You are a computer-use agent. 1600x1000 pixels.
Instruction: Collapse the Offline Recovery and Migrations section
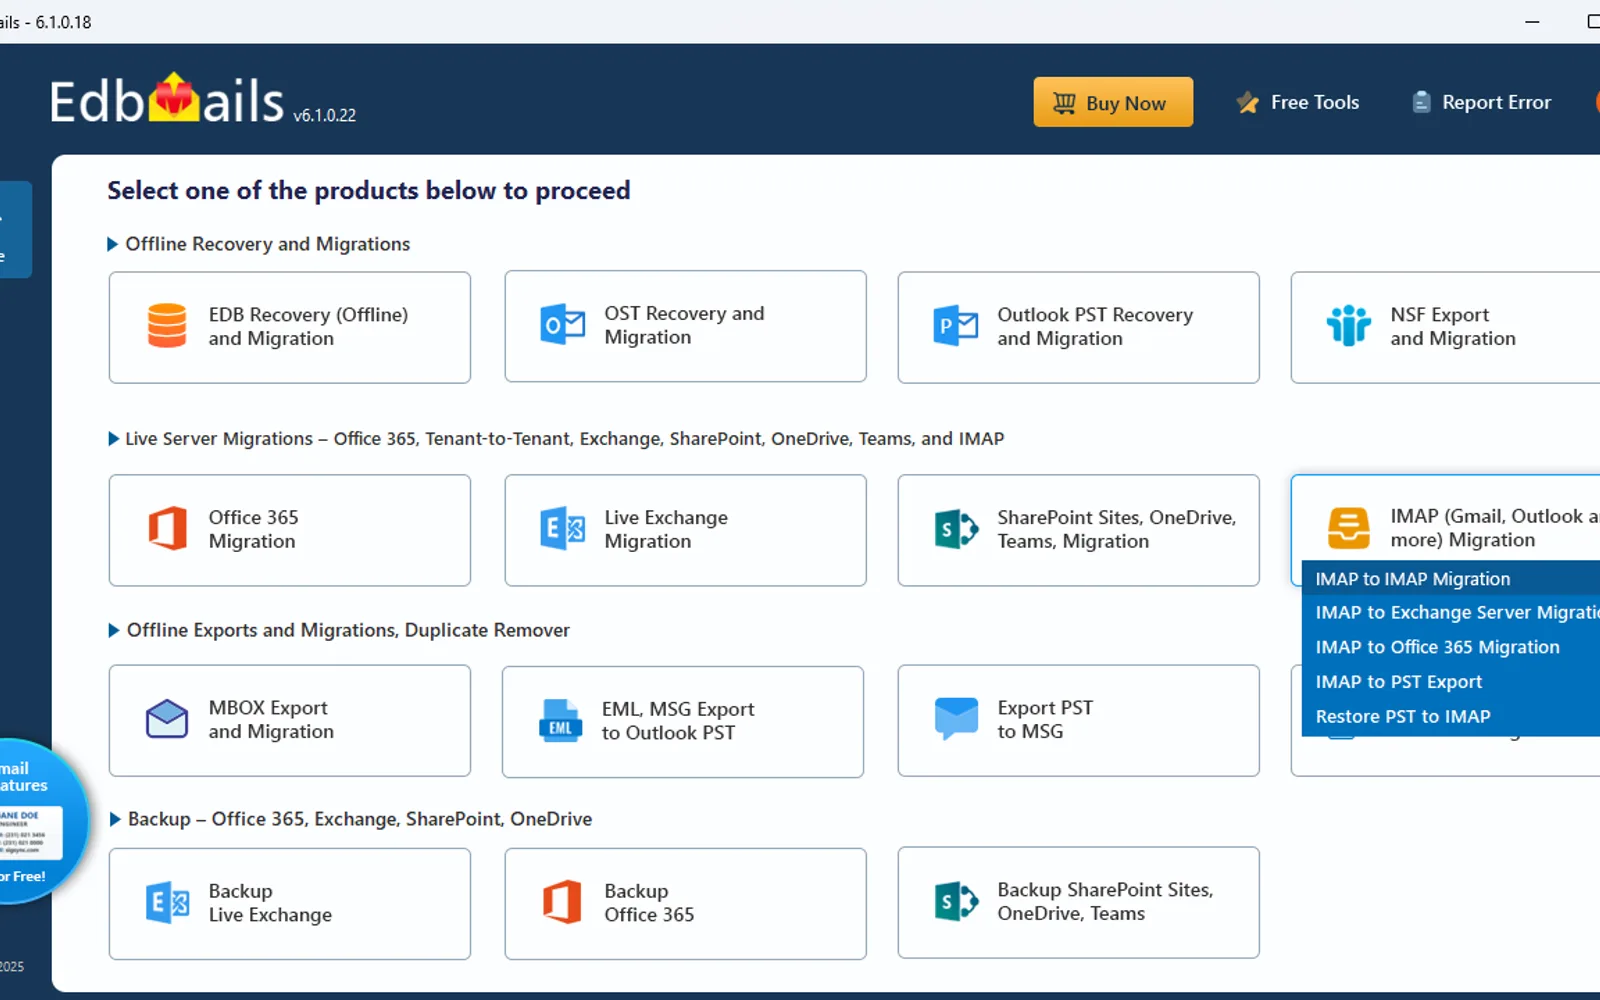[x=112, y=244]
